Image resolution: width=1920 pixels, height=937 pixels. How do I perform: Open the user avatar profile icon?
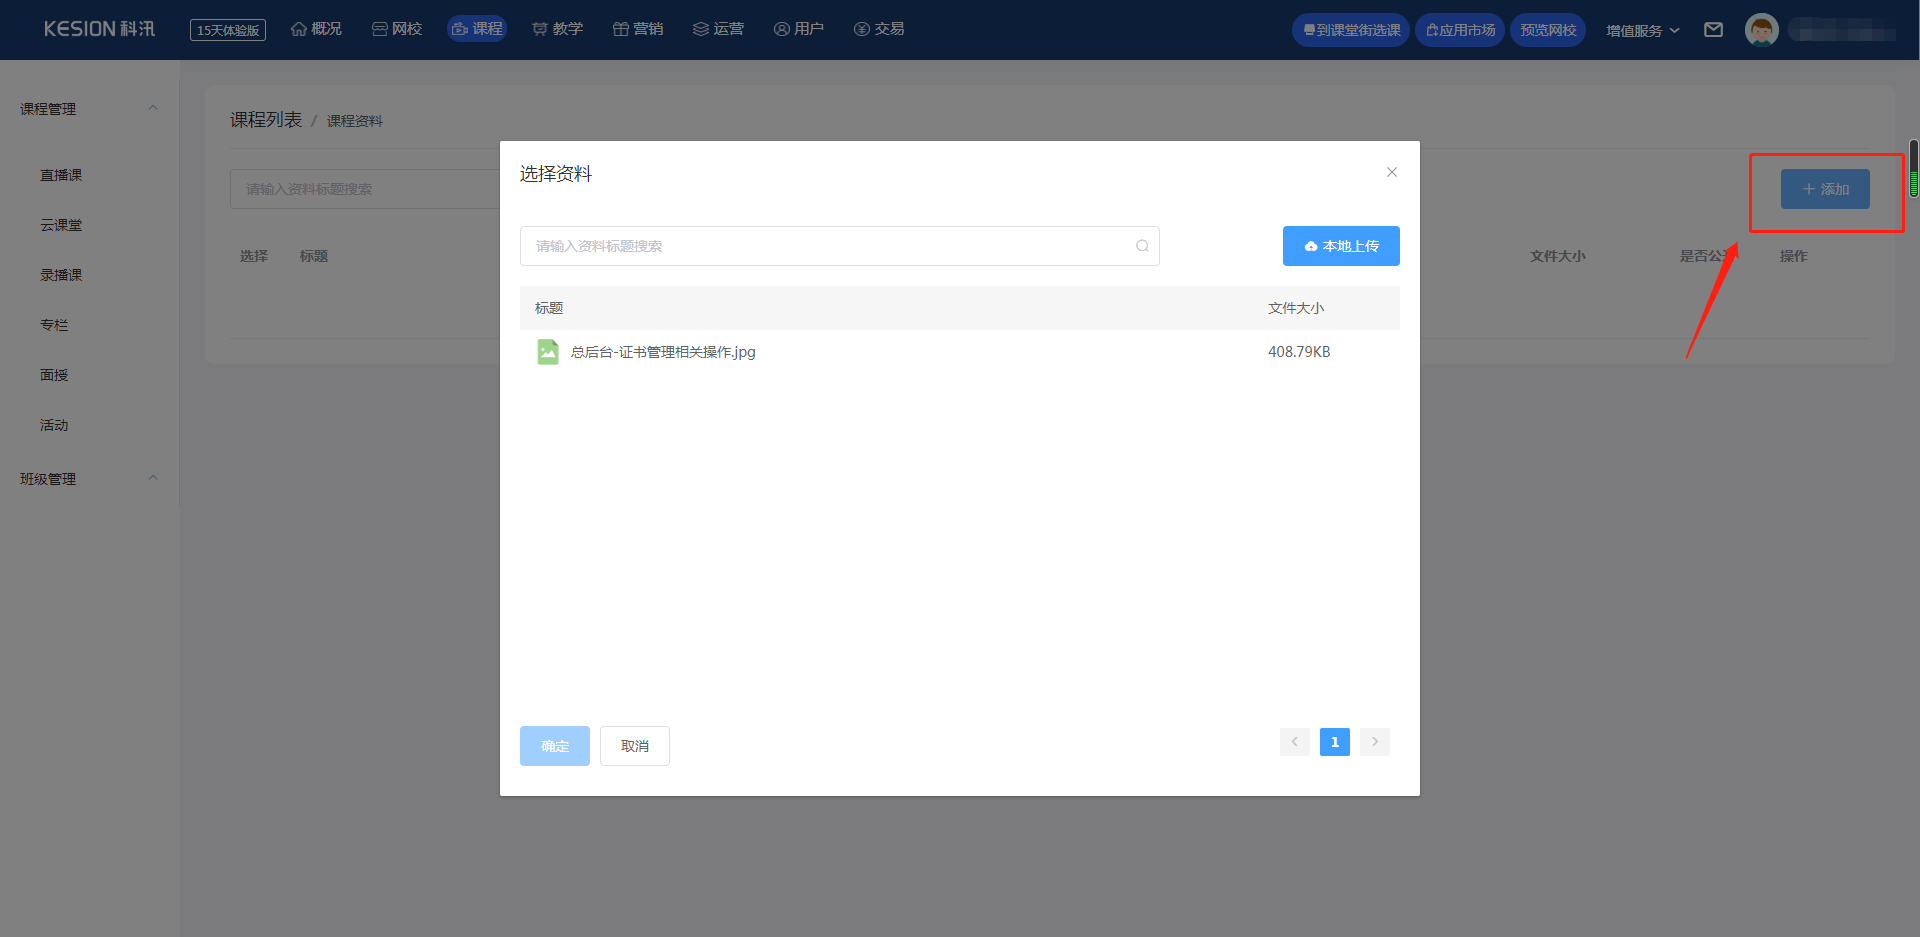click(x=1761, y=30)
